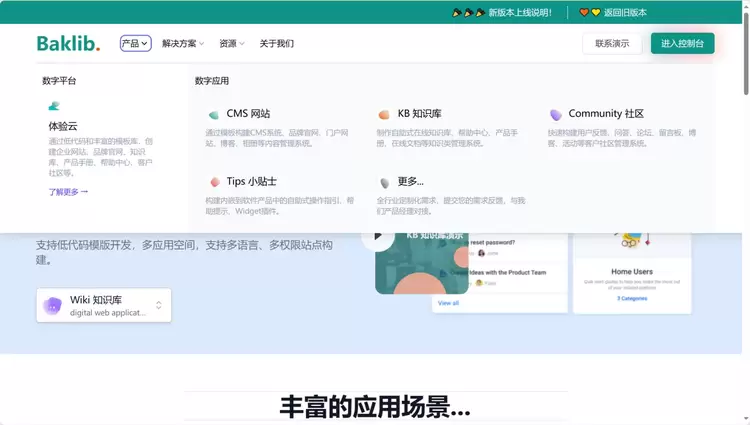Expand the 资源 dropdown
Viewport: 750px width, 425px height.
pos(232,43)
